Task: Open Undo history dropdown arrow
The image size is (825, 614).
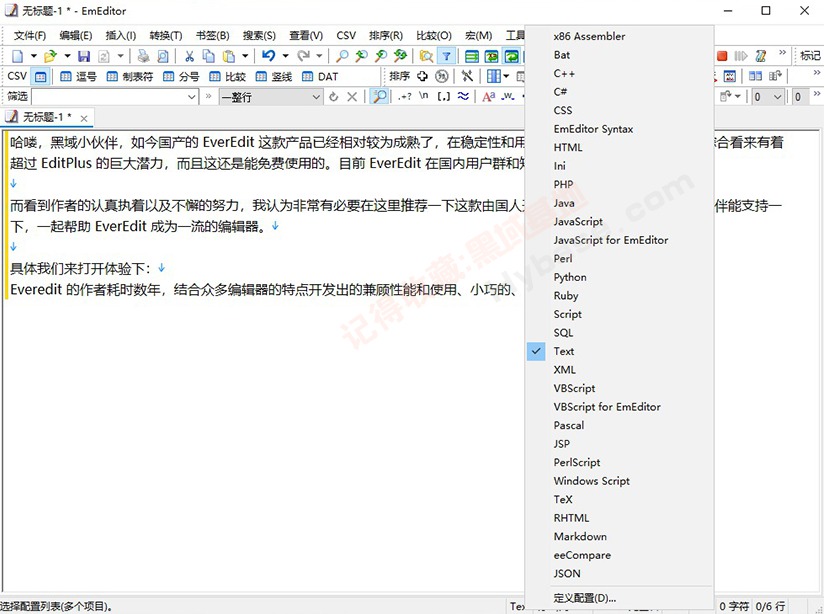Action: click(x=285, y=56)
